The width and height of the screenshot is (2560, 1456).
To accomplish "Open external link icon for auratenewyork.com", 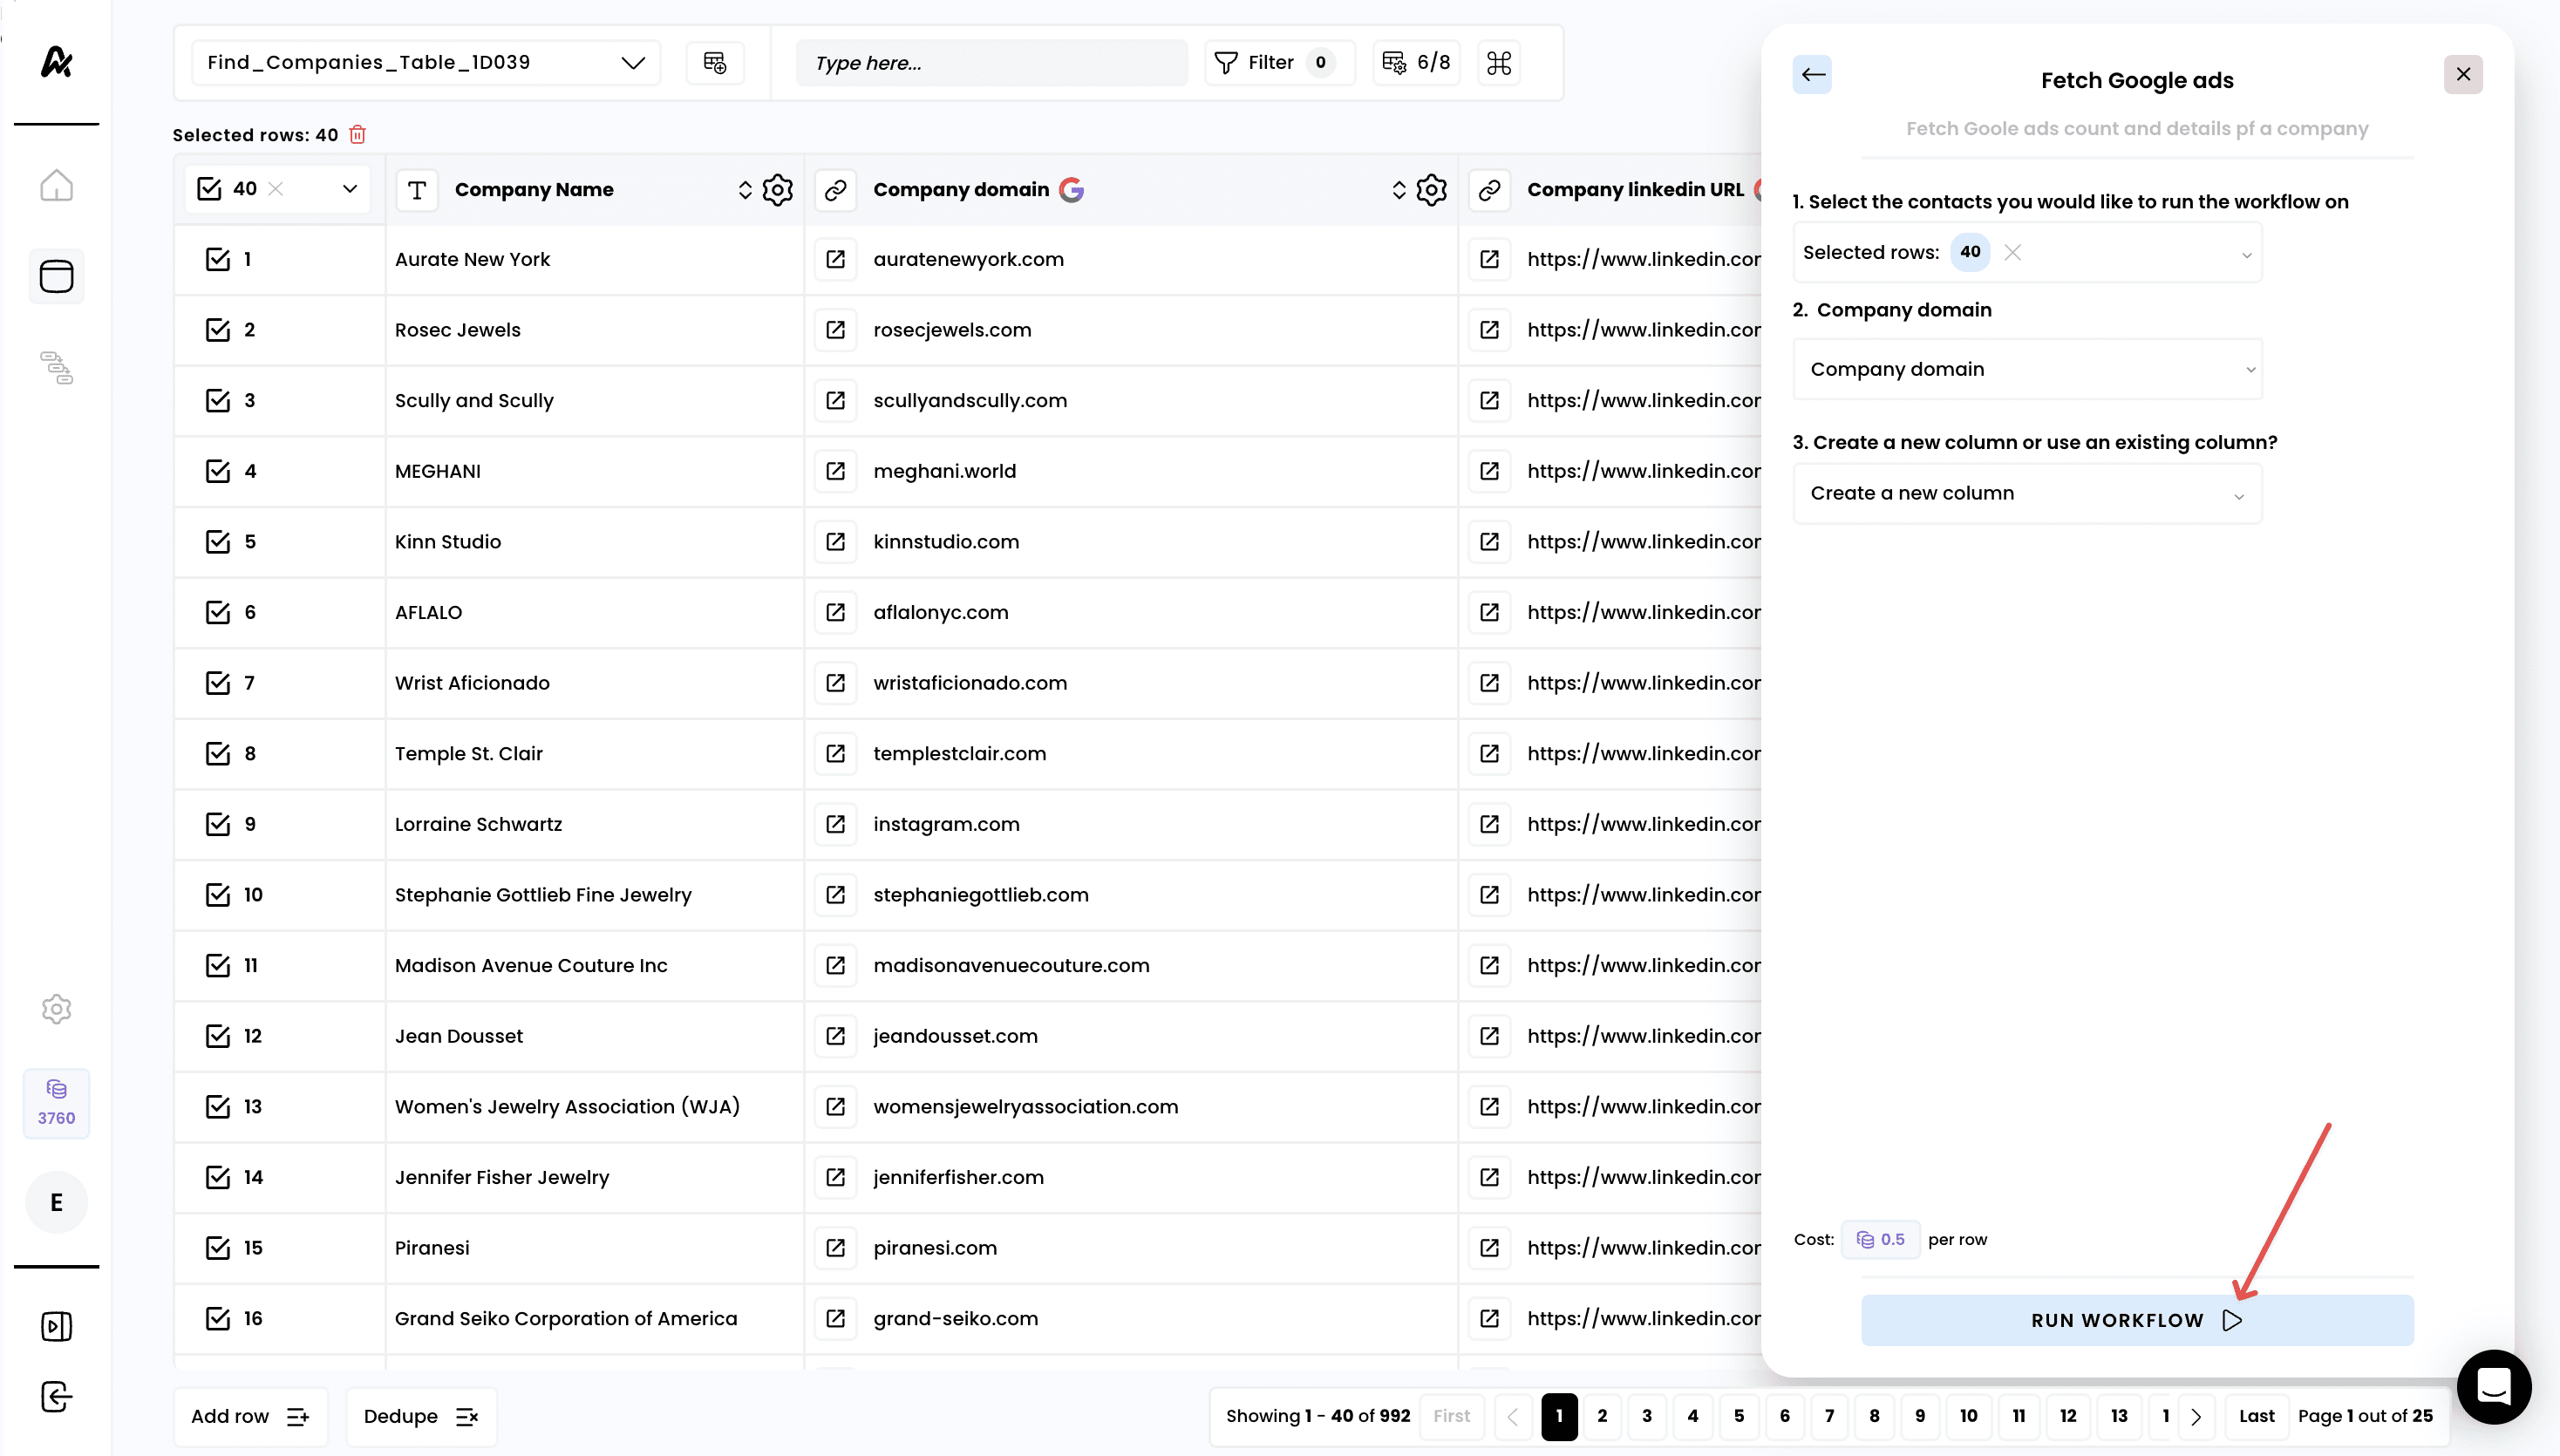I will coord(836,260).
